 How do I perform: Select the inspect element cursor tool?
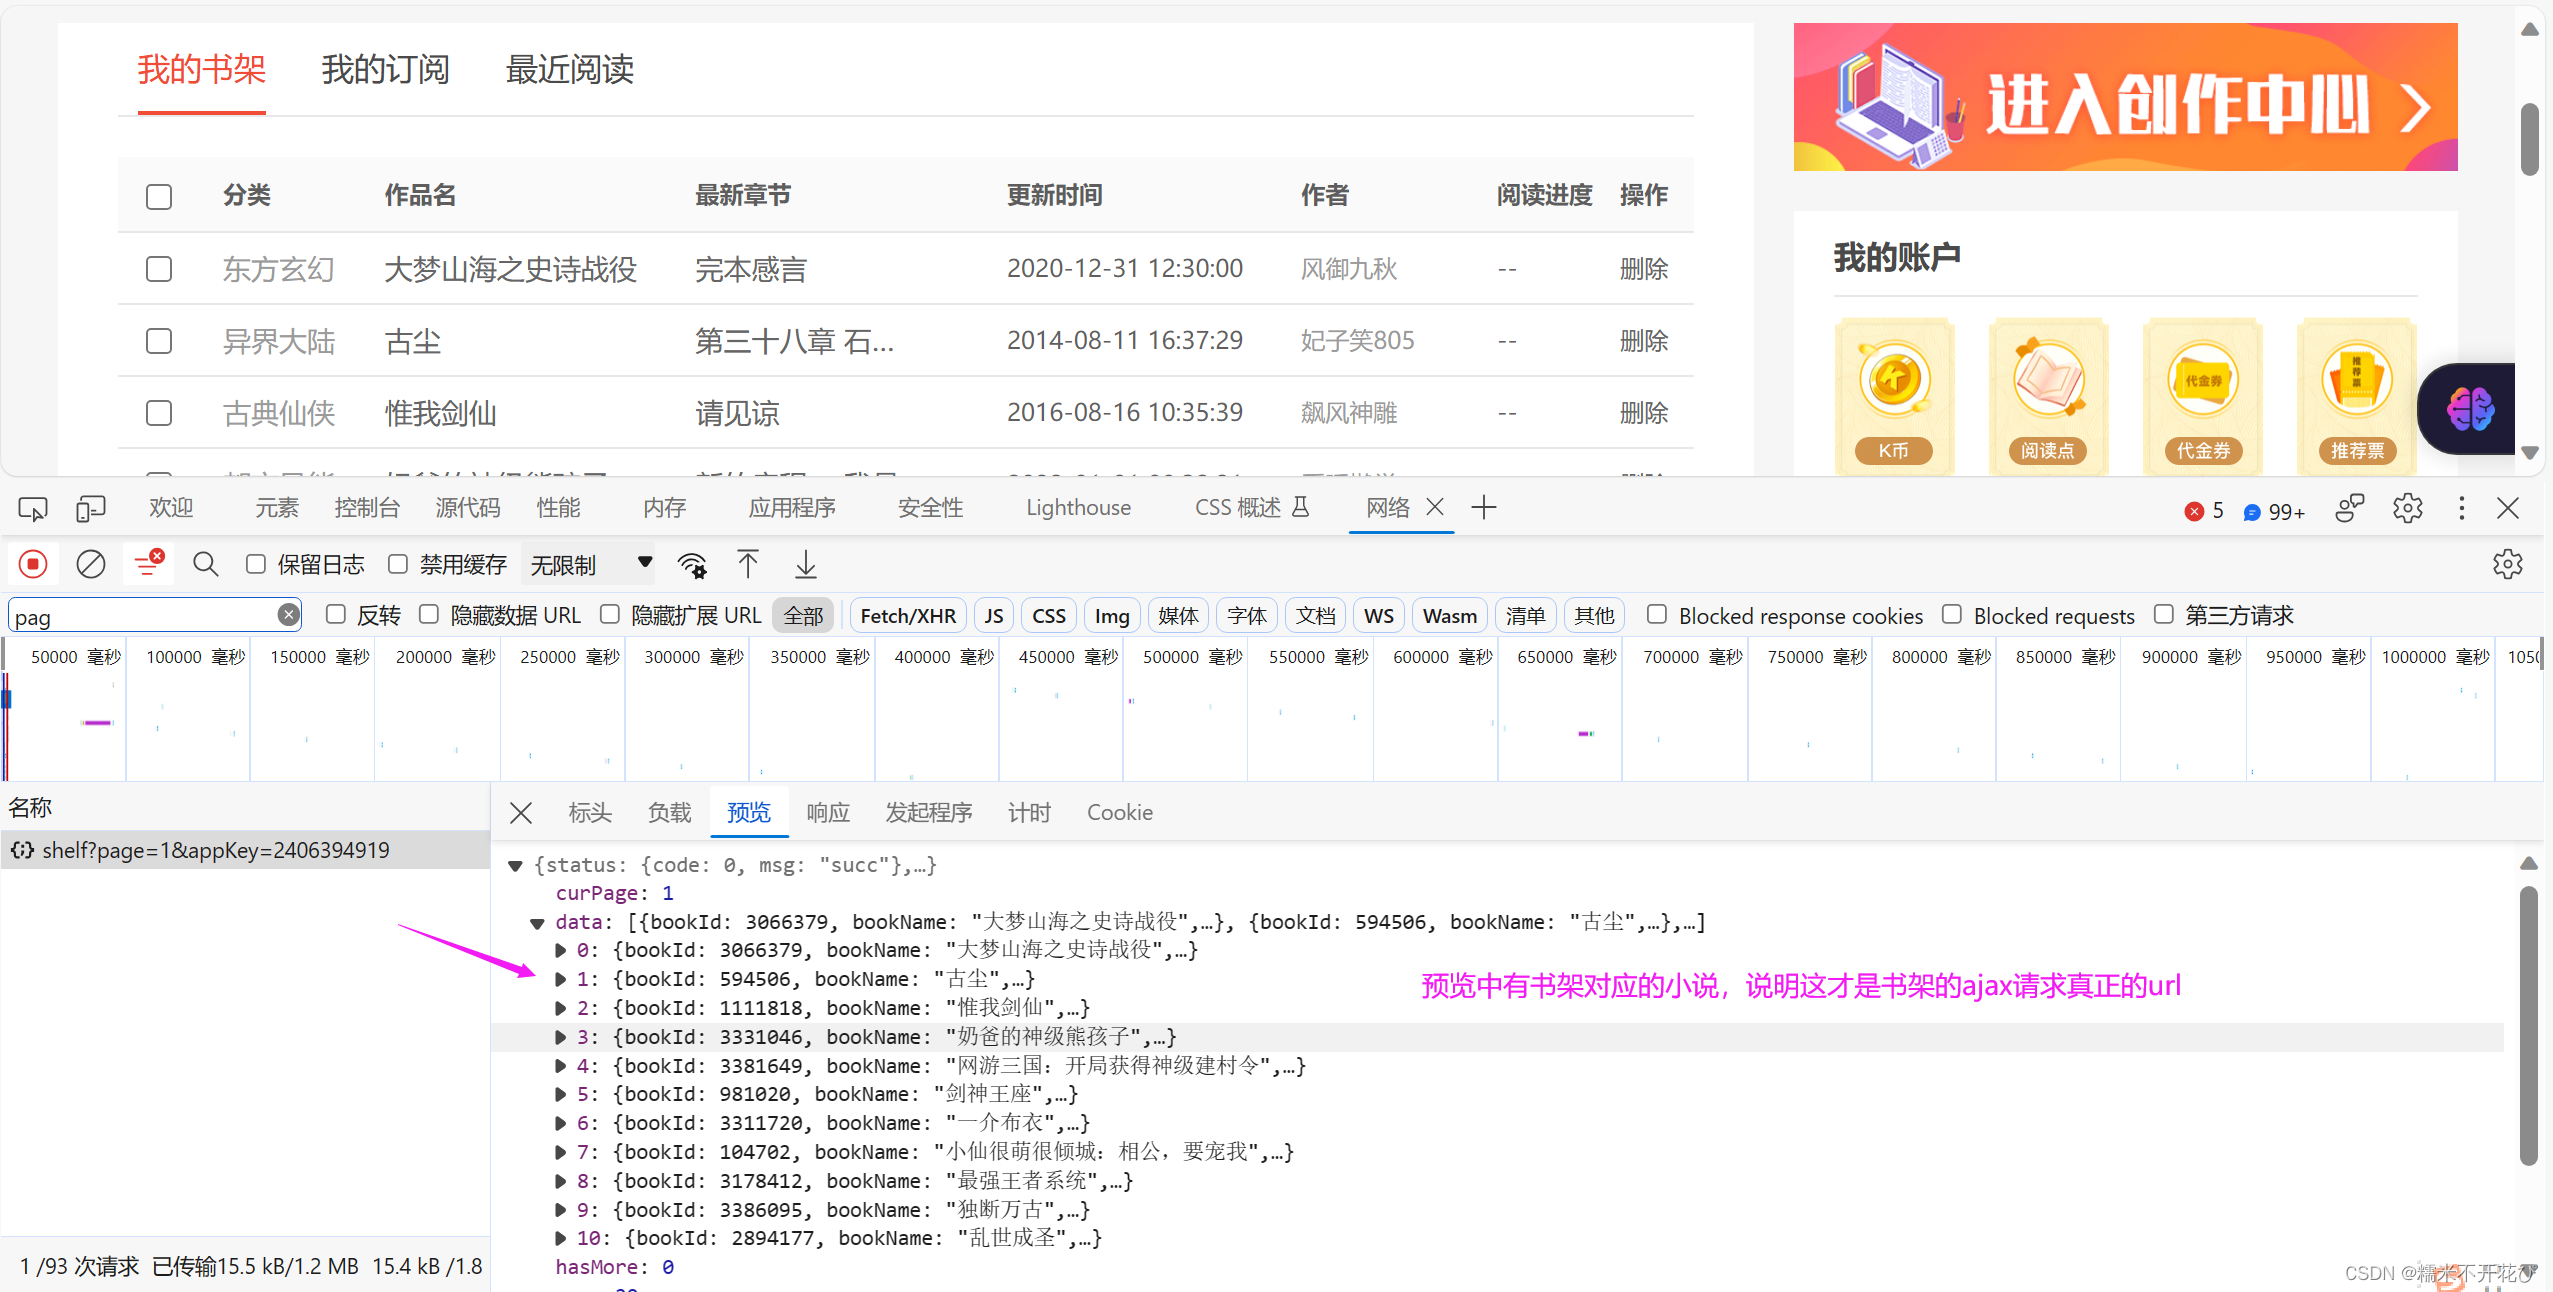click(x=32, y=508)
